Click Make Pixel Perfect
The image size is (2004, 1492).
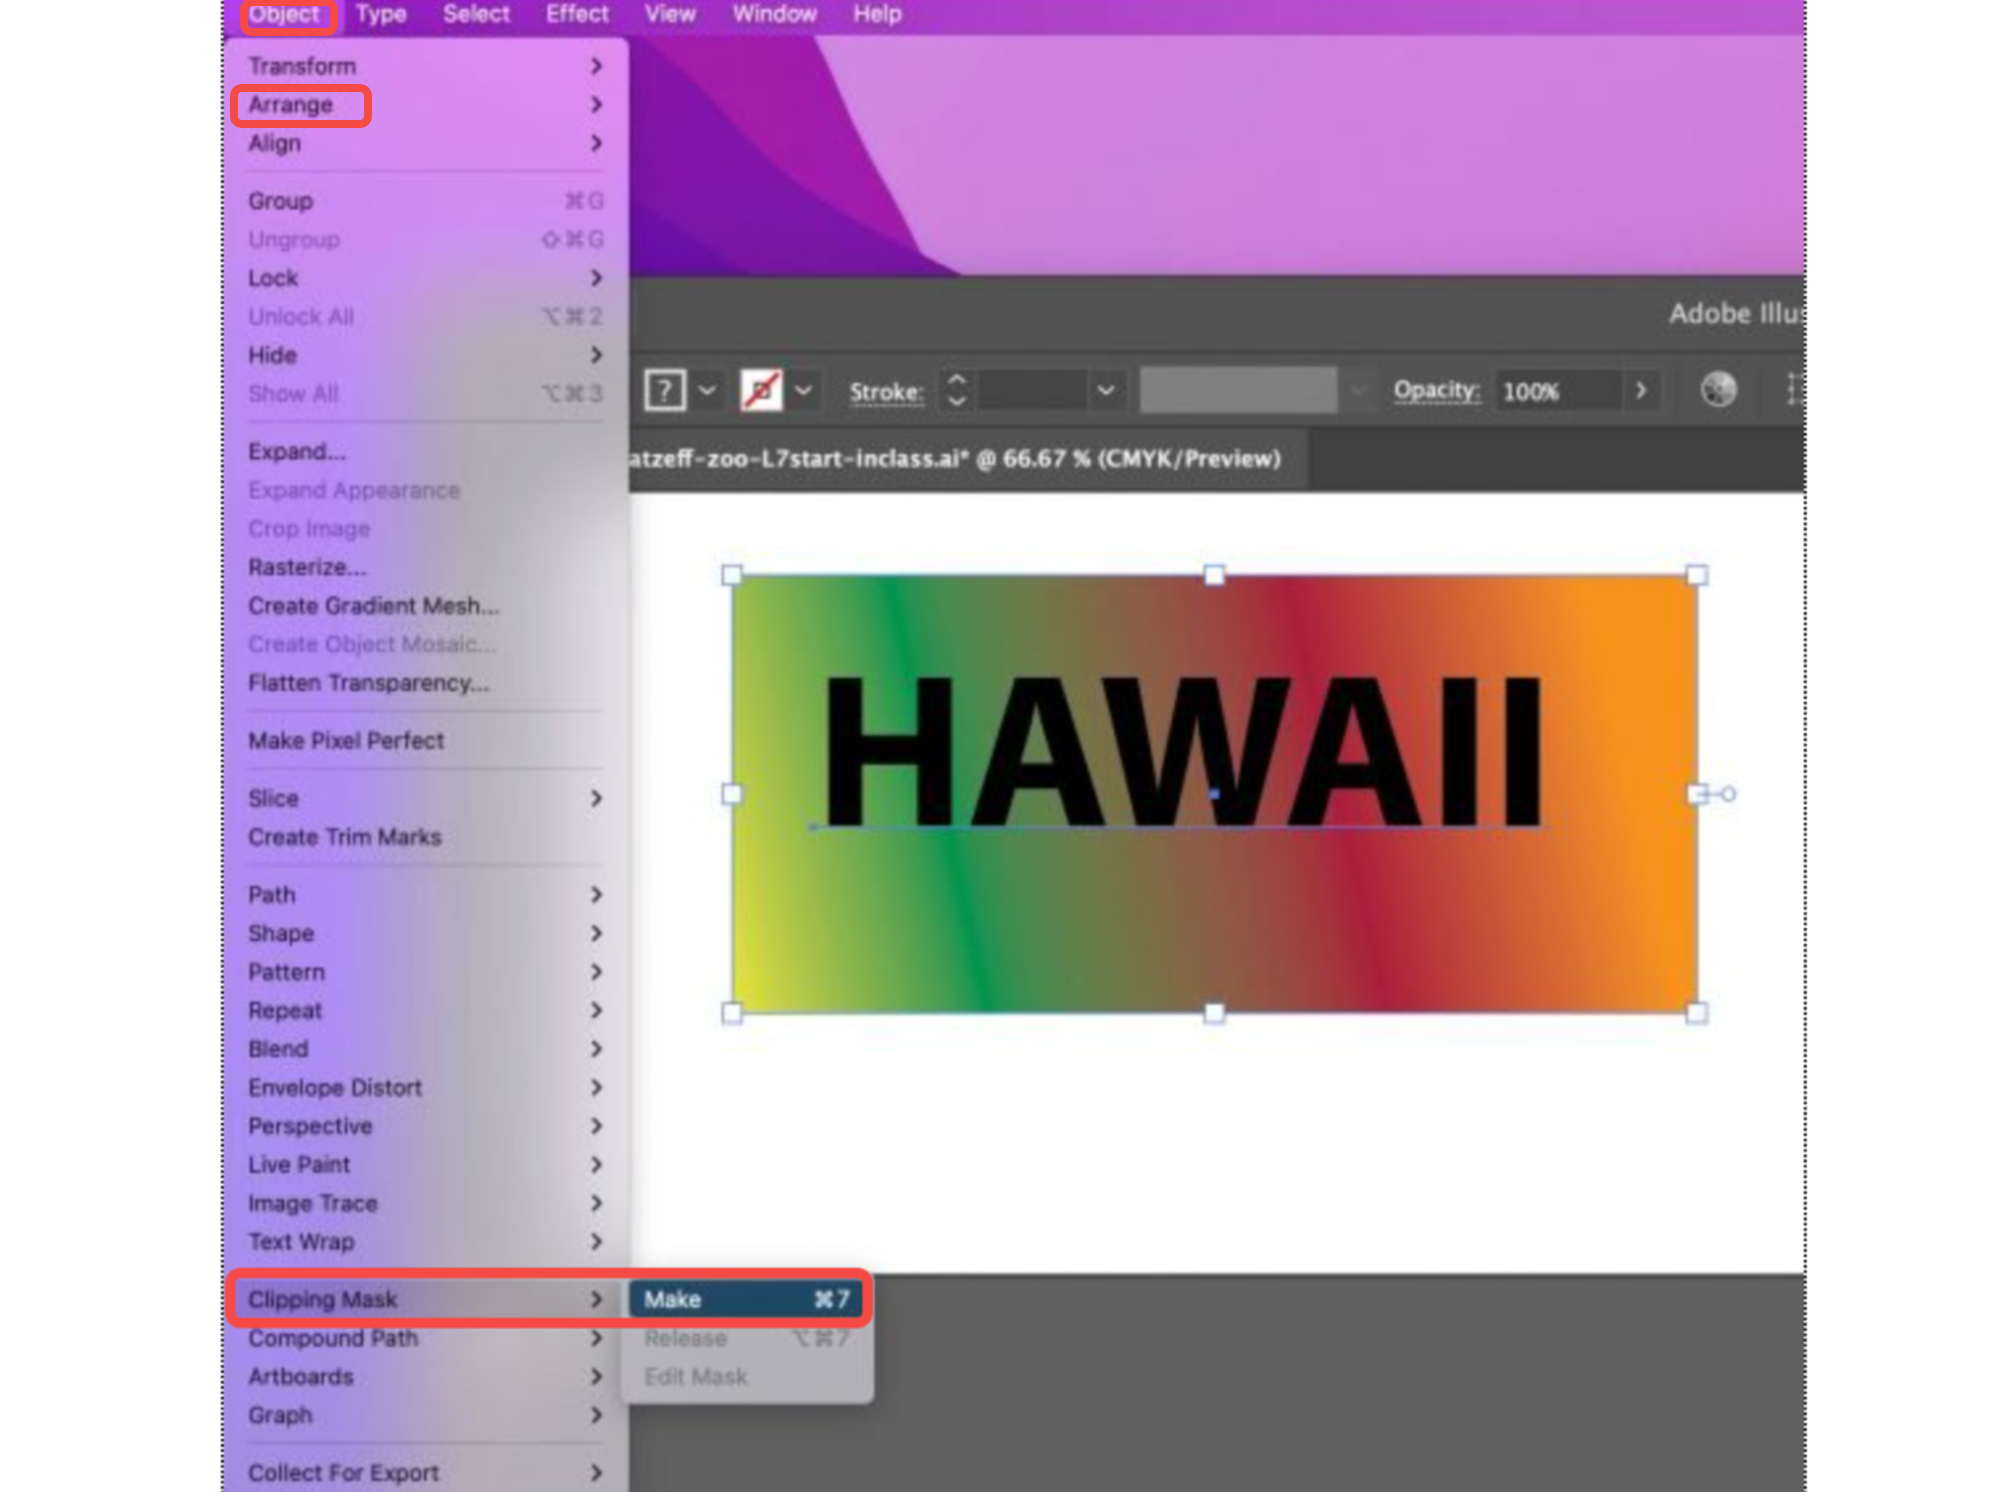click(x=346, y=740)
